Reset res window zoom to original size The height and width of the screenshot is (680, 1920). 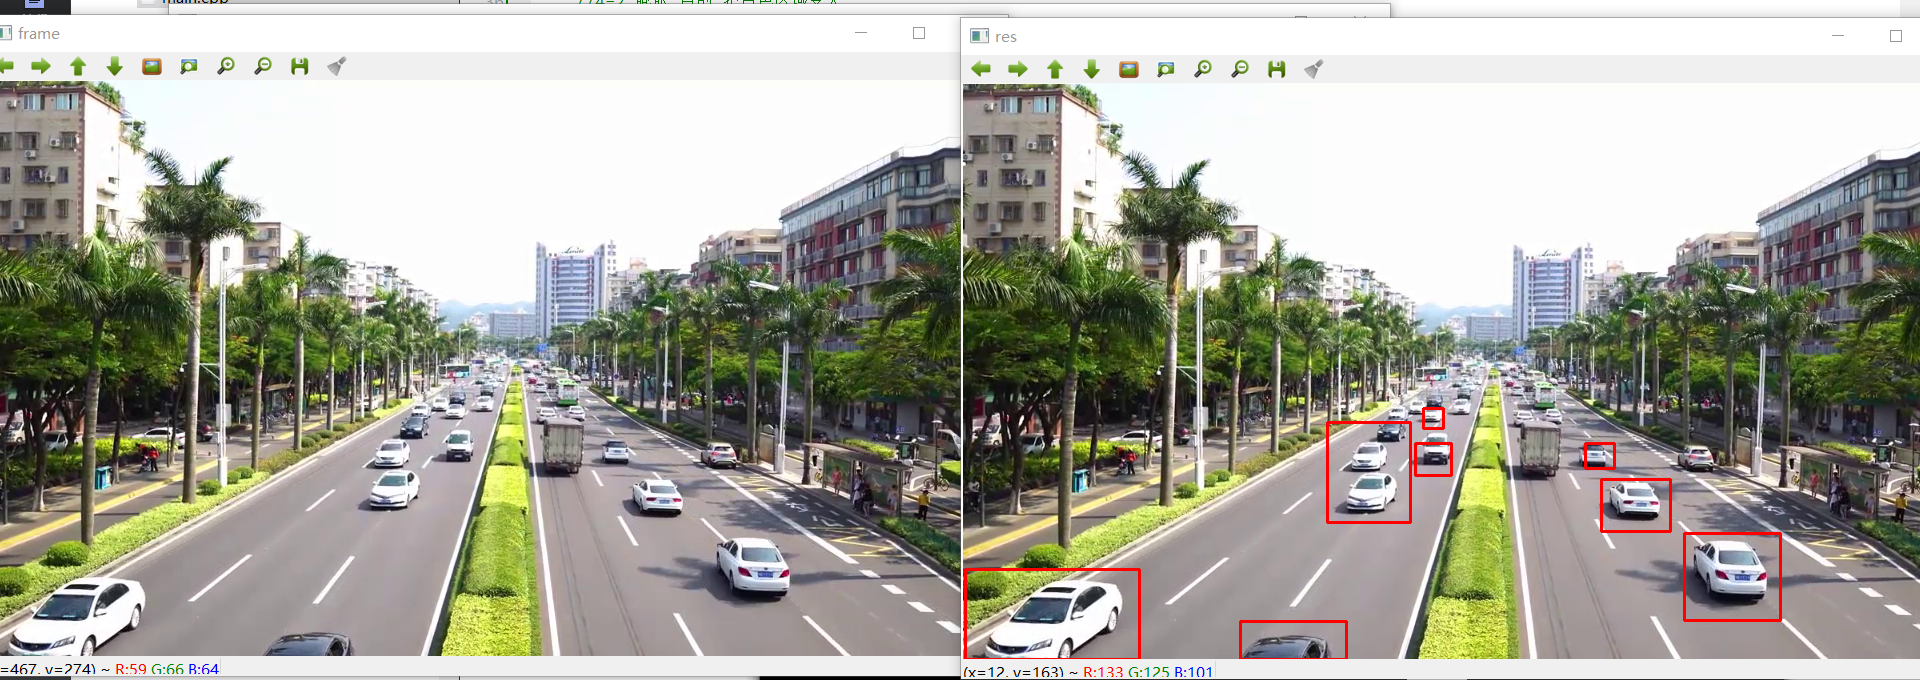pos(1129,69)
